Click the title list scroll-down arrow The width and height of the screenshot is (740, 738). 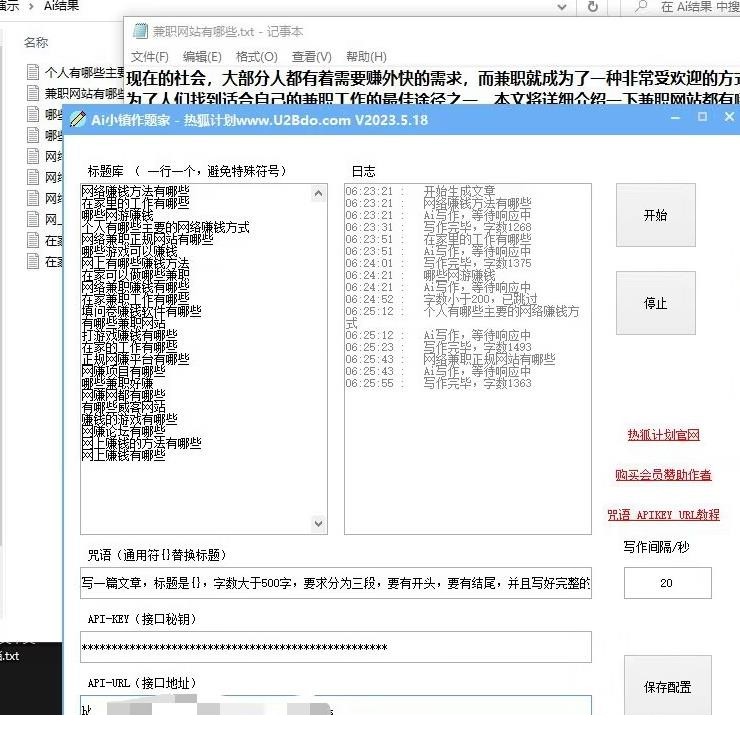(319, 523)
